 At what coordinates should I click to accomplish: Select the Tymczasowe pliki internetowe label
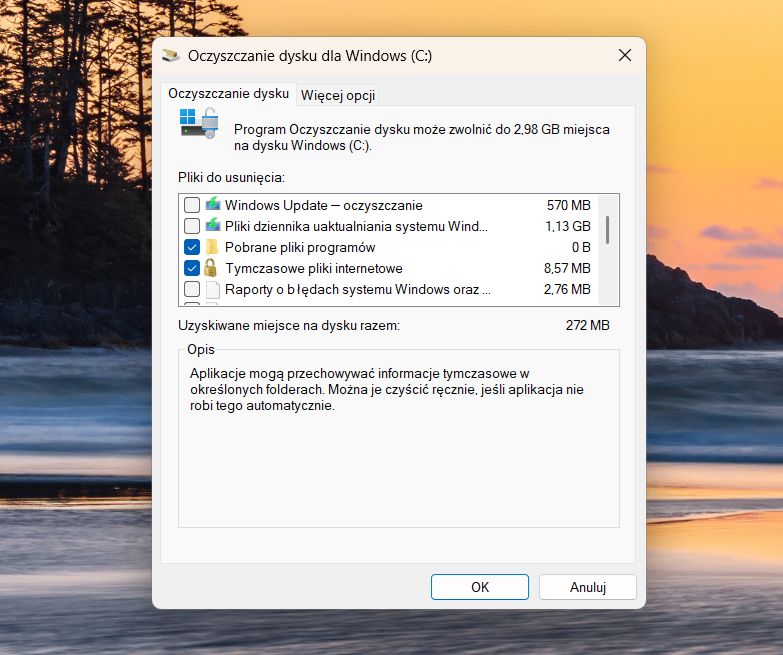[314, 269]
